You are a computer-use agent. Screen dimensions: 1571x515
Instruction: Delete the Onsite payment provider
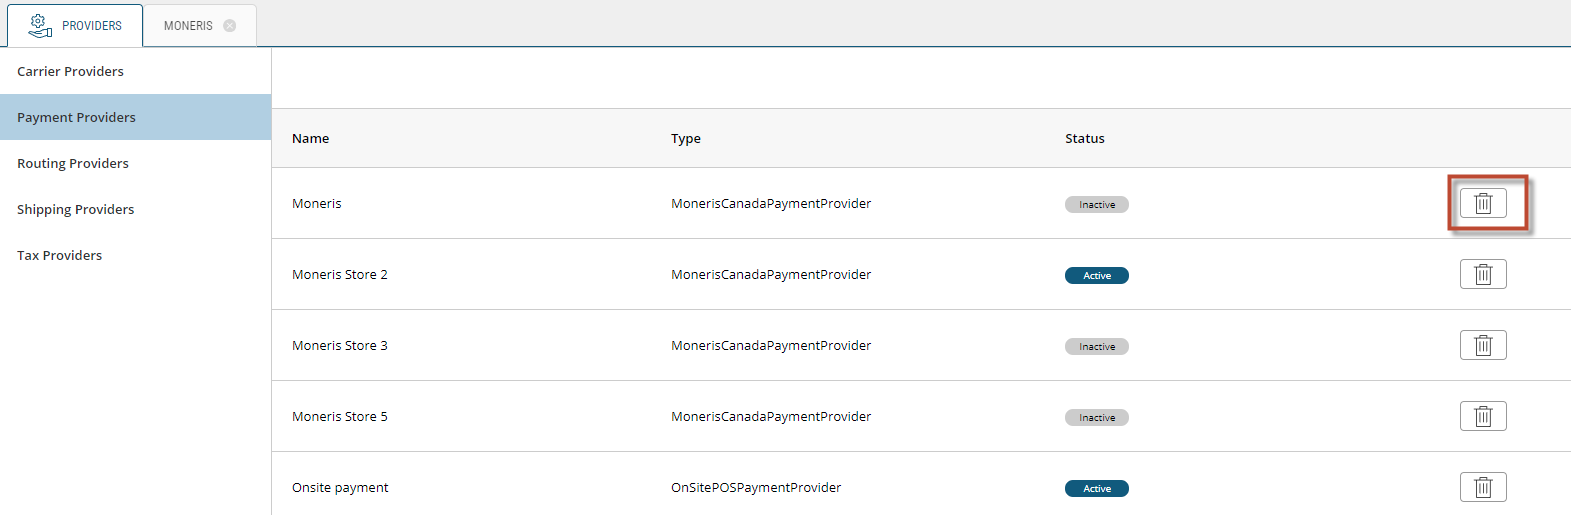click(1483, 487)
